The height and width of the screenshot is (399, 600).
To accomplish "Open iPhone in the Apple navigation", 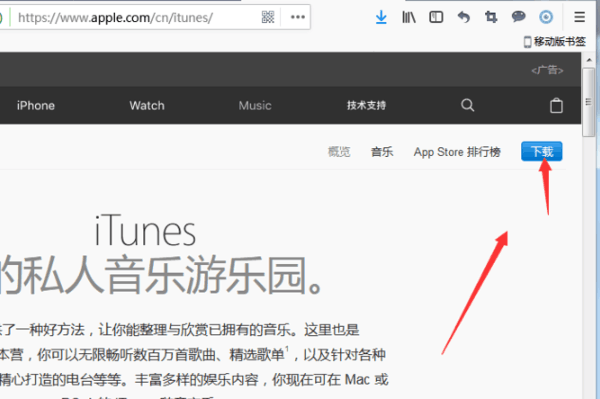I will pyautogui.click(x=36, y=106).
